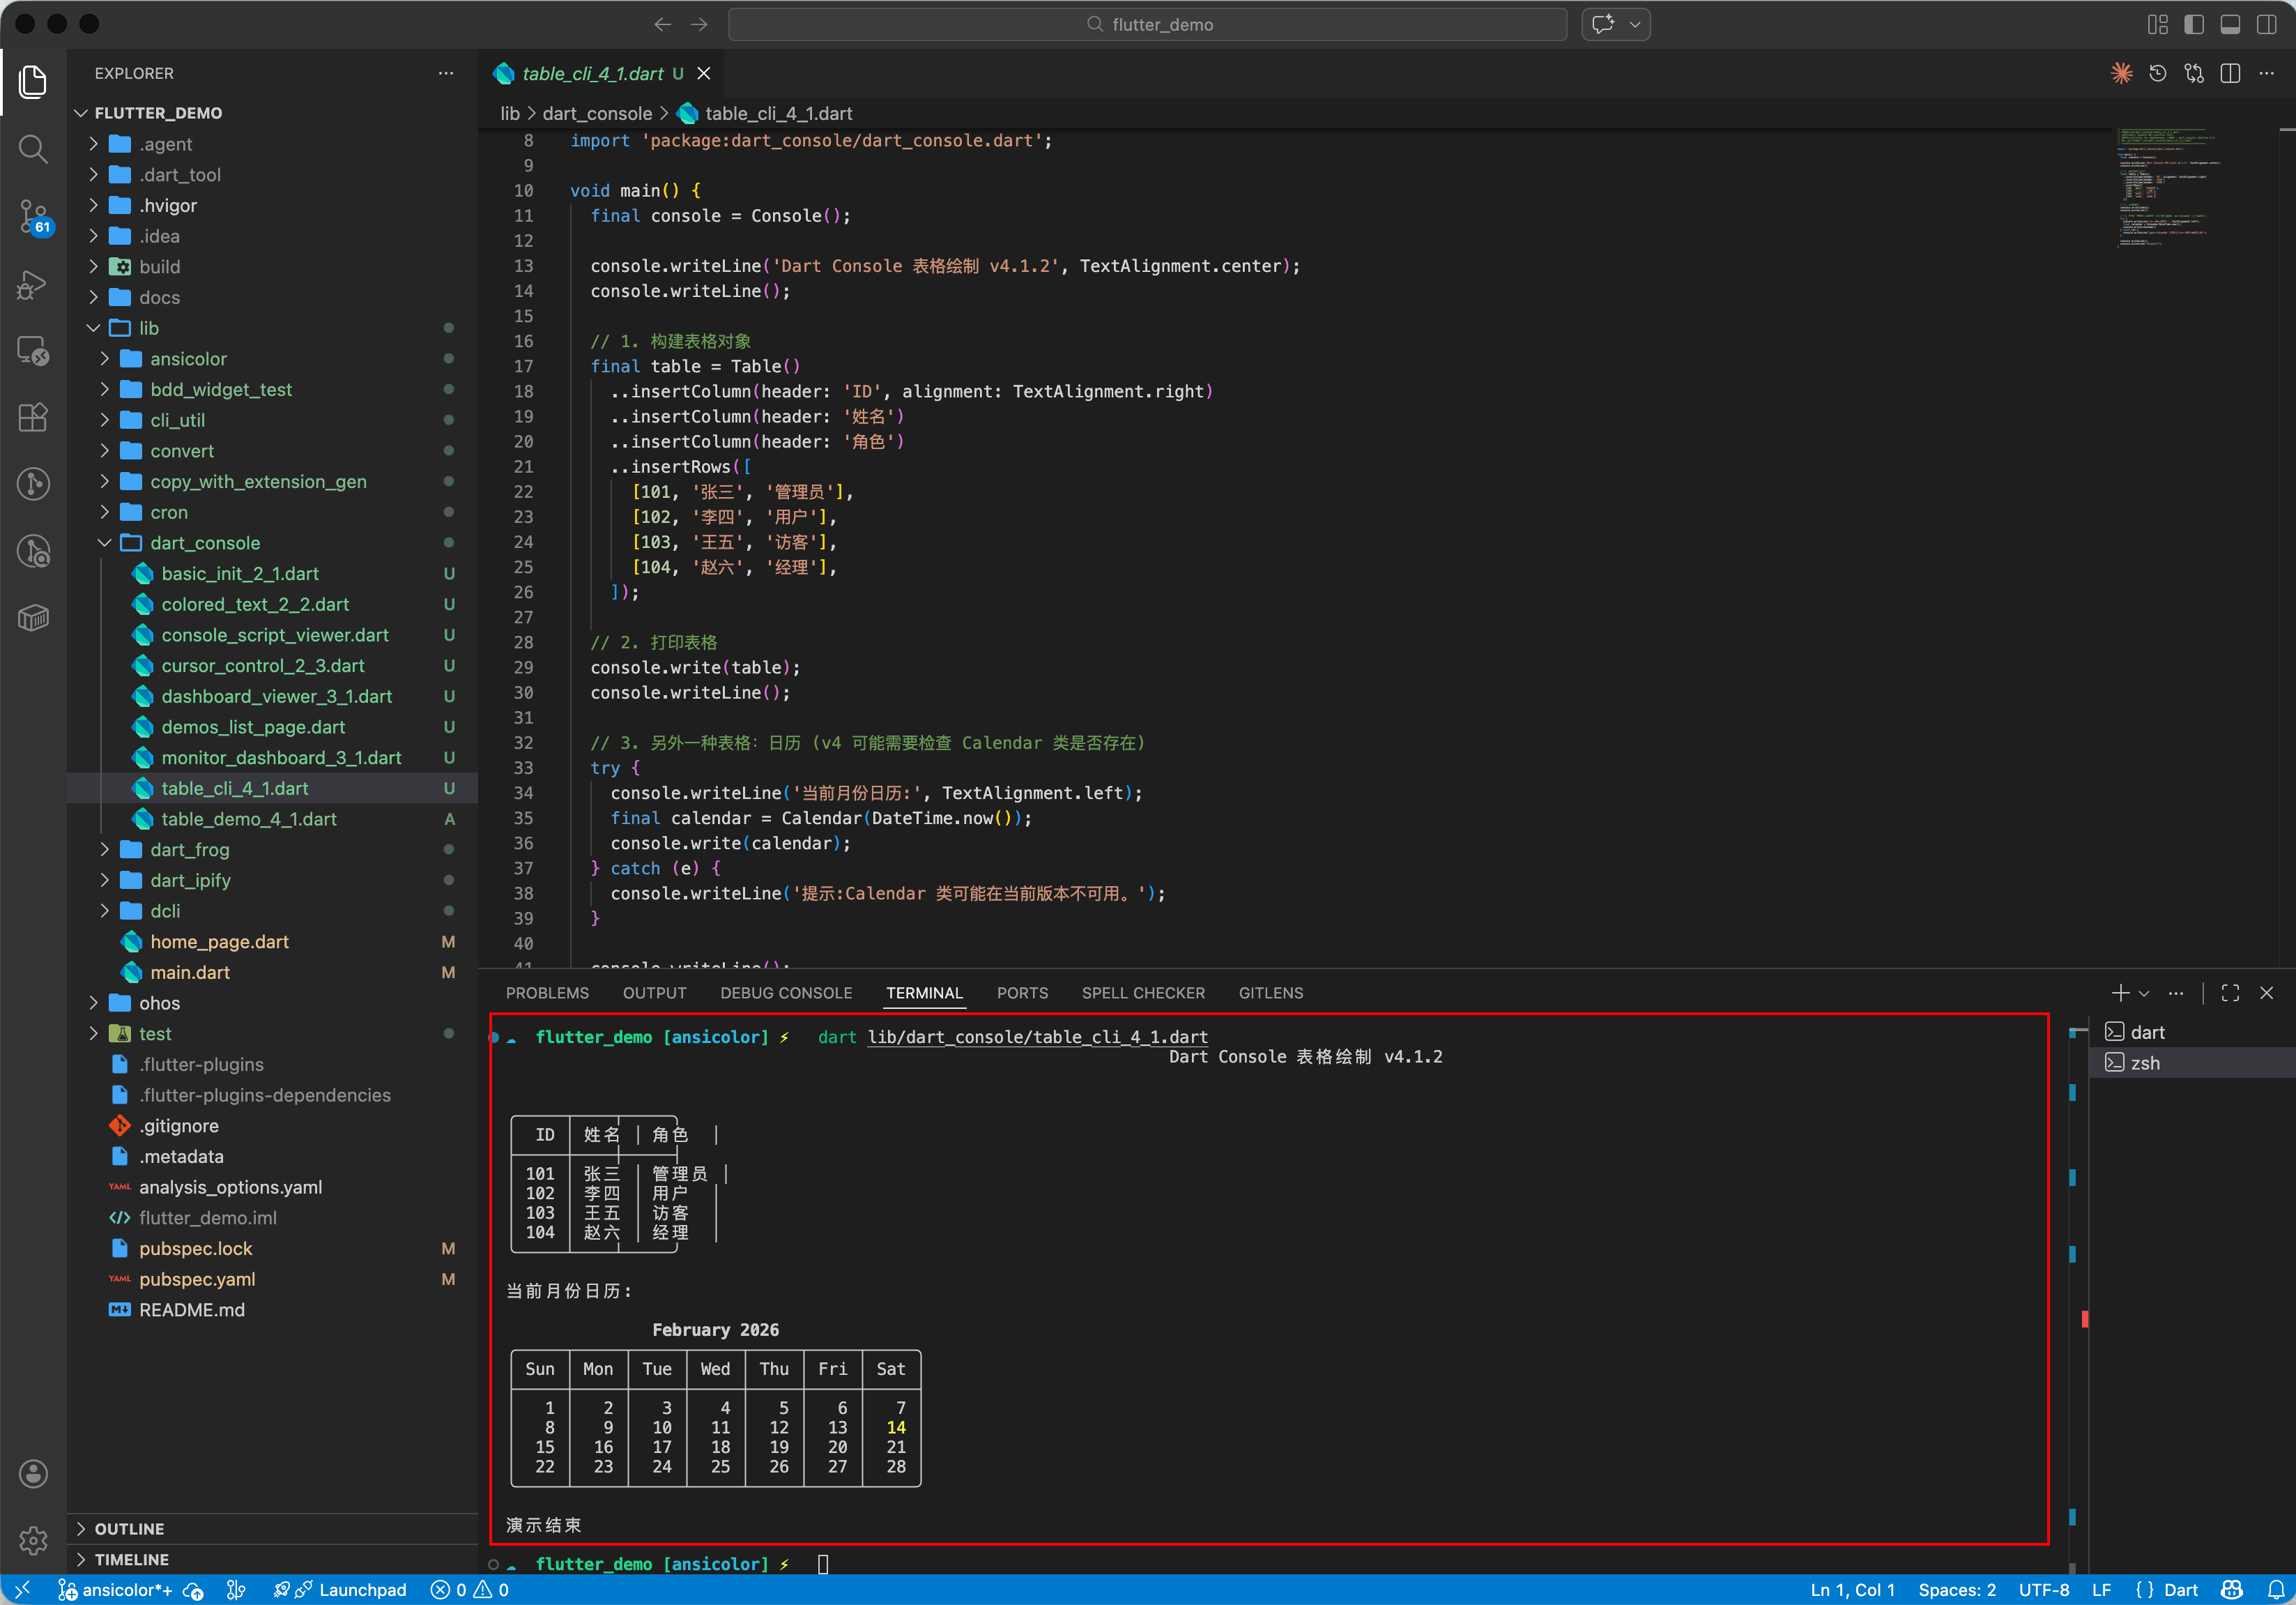Switch to the DEBUG CONSOLE tab
Screen dimensions: 2296x1605
tap(786, 993)
